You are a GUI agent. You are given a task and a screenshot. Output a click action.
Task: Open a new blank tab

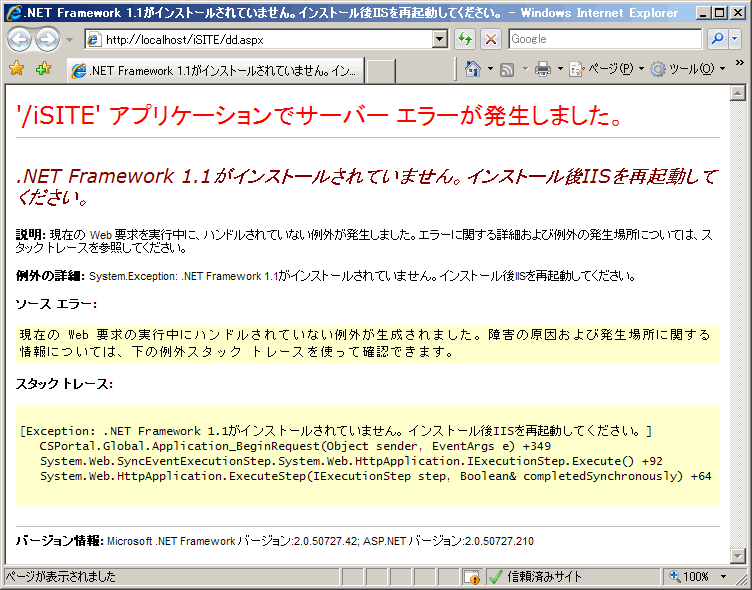381,71
